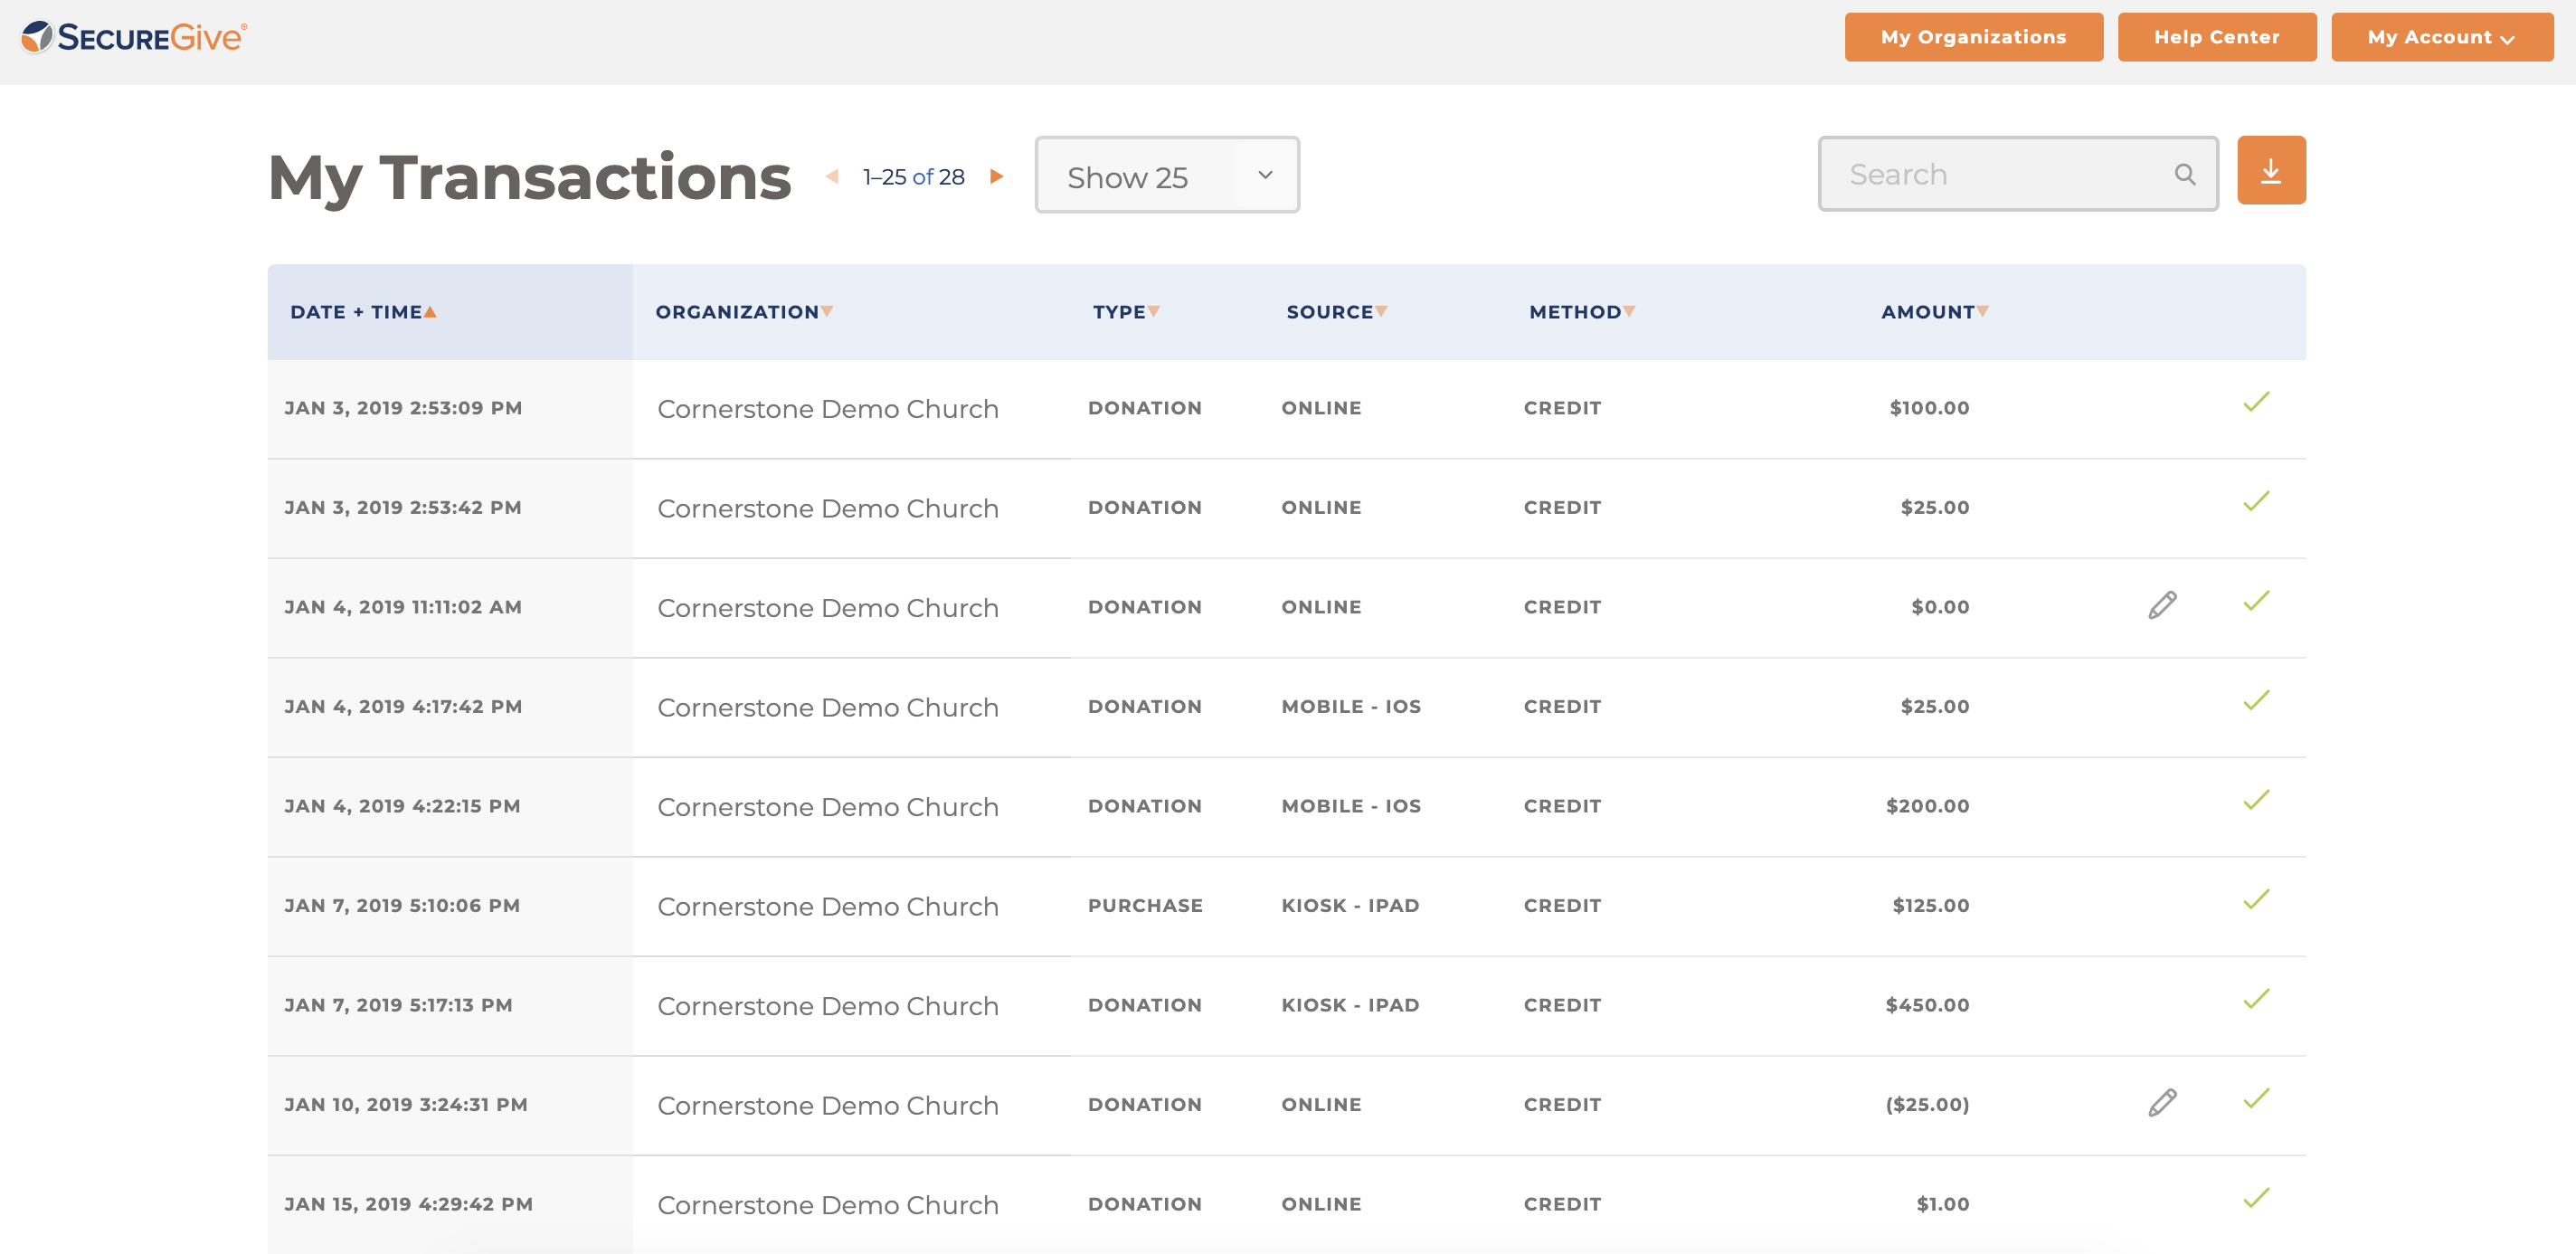
Task: Select JAN 4, 2019 4:22:15 PM date
Action: [402, 806]
